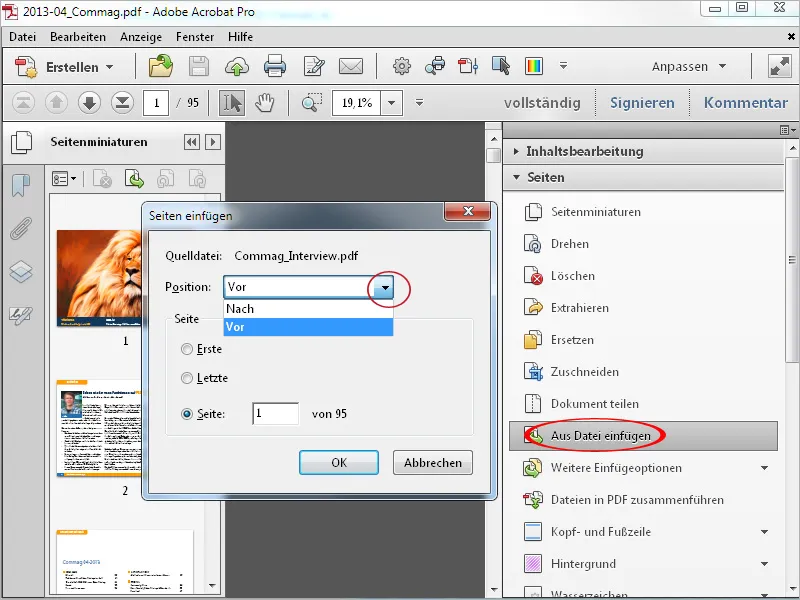Select the Letzte radio button
Image resolution: width=800 pixels, height=600 pixels.
[x=187, y=378]
